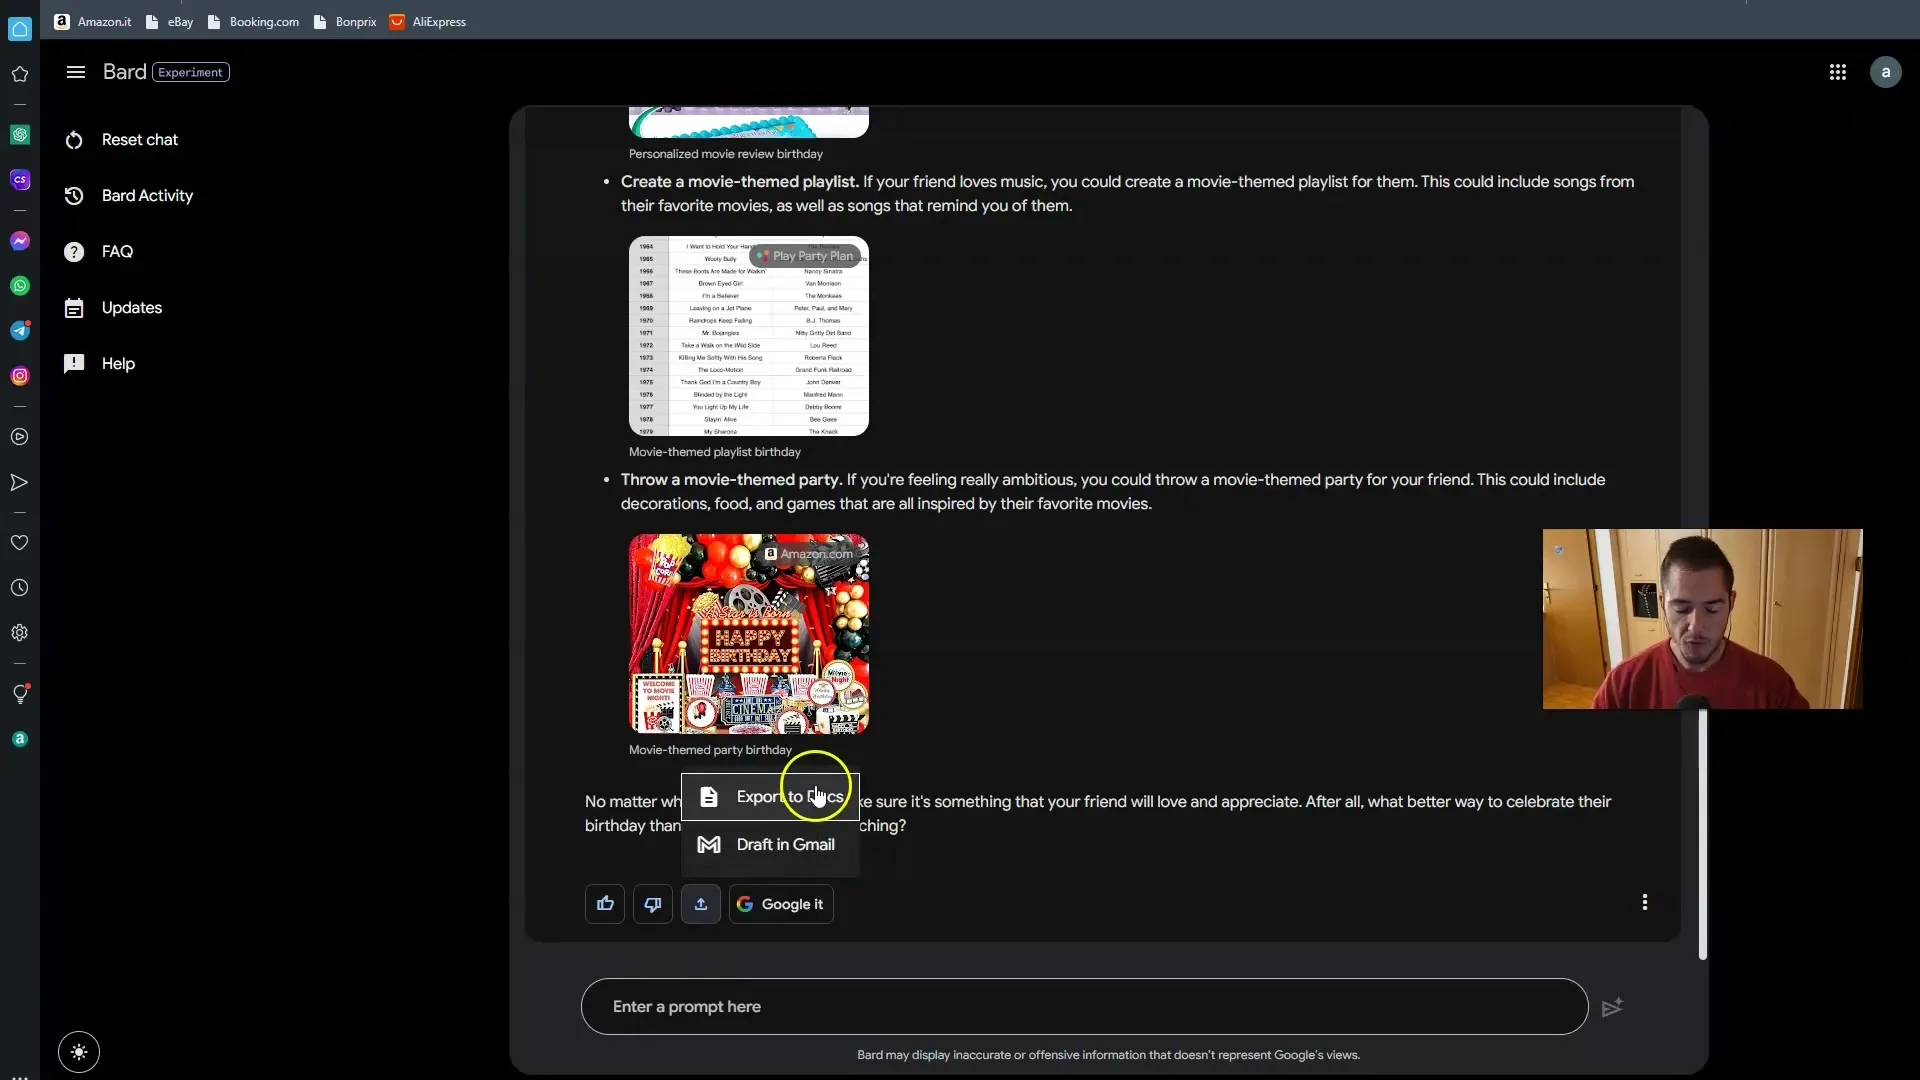
Task: Click the 'Movie-themed party birthday' caption
Action: coord(710,750)
